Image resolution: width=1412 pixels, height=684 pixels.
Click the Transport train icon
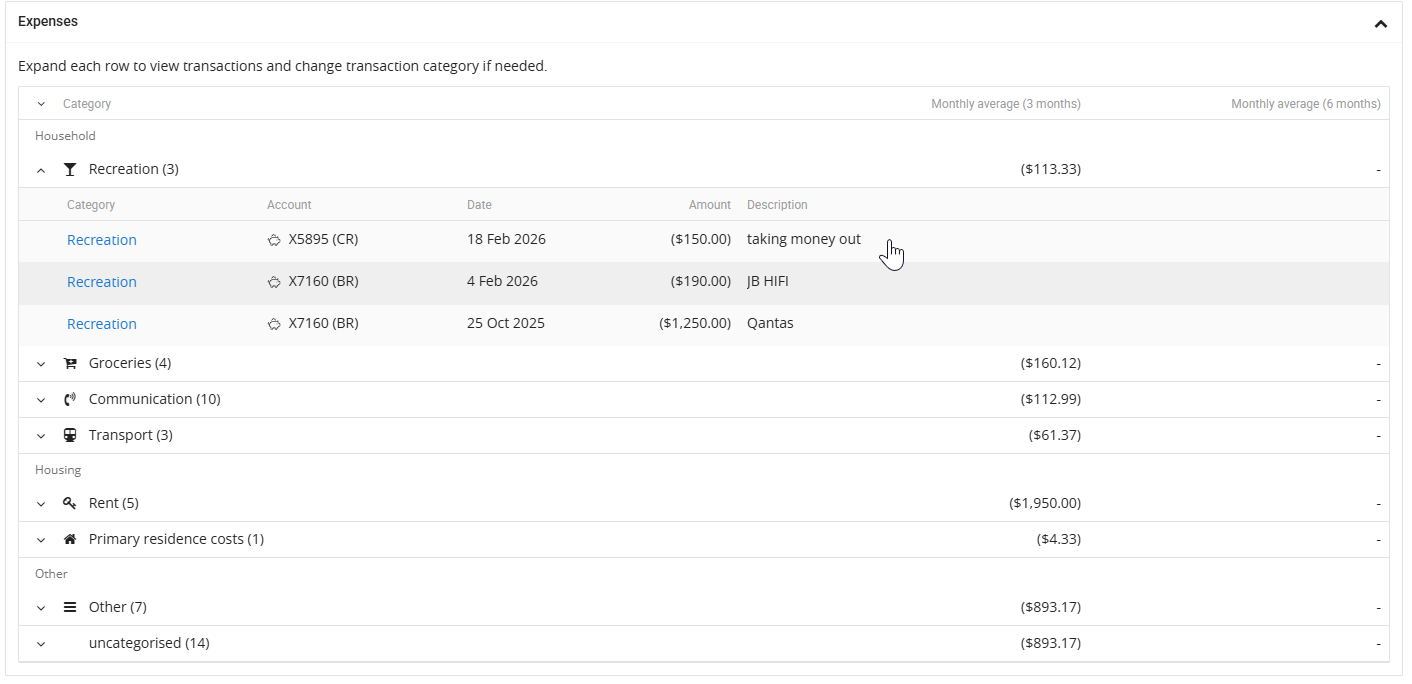coord(70,435)
